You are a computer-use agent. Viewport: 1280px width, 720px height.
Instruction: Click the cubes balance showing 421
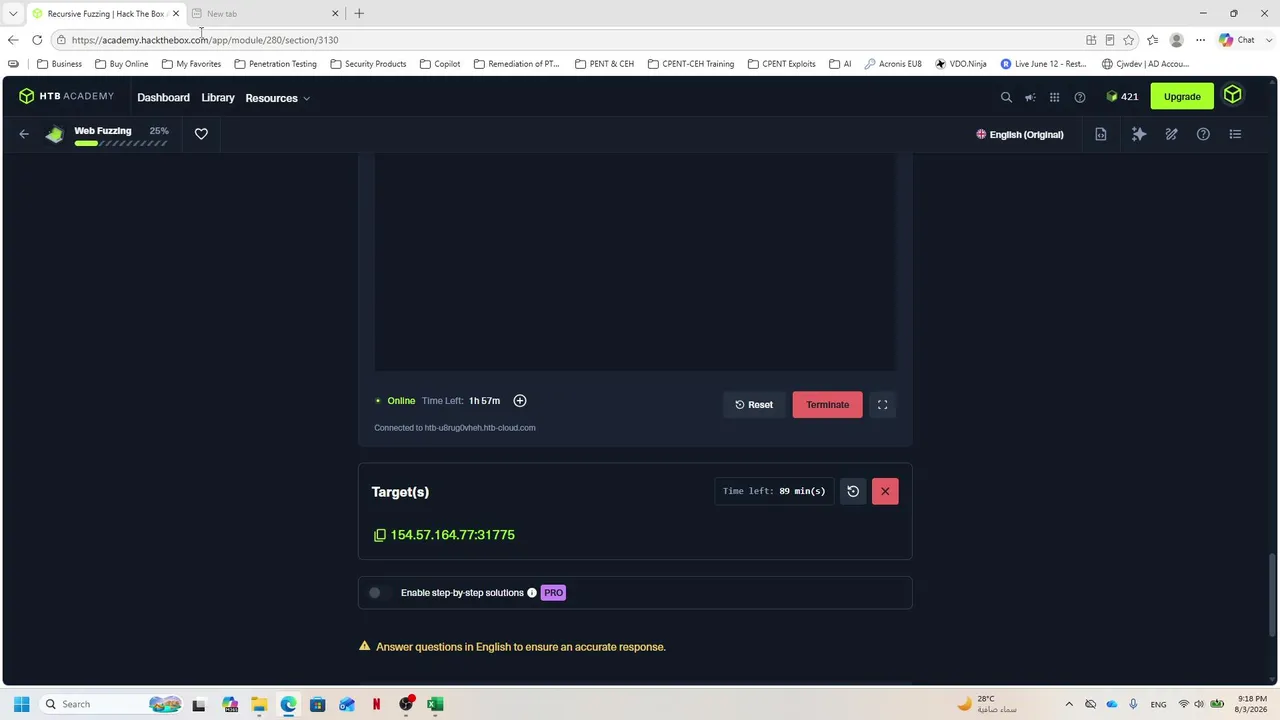tap(1122, 97)
